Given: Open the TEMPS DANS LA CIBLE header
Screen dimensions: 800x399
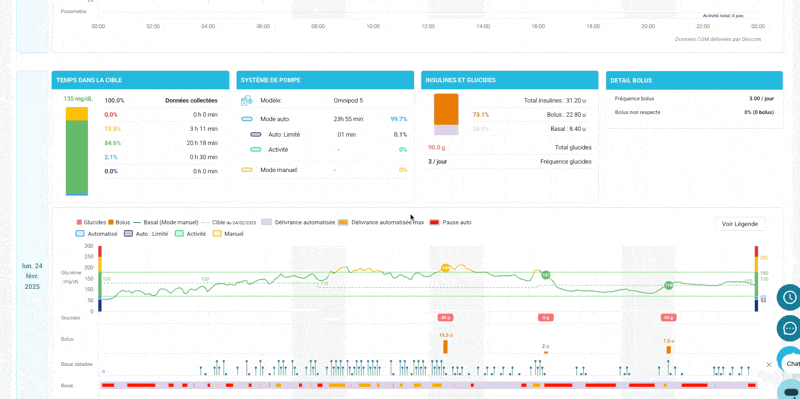Looking at the screenshot, I should [140, 80].
